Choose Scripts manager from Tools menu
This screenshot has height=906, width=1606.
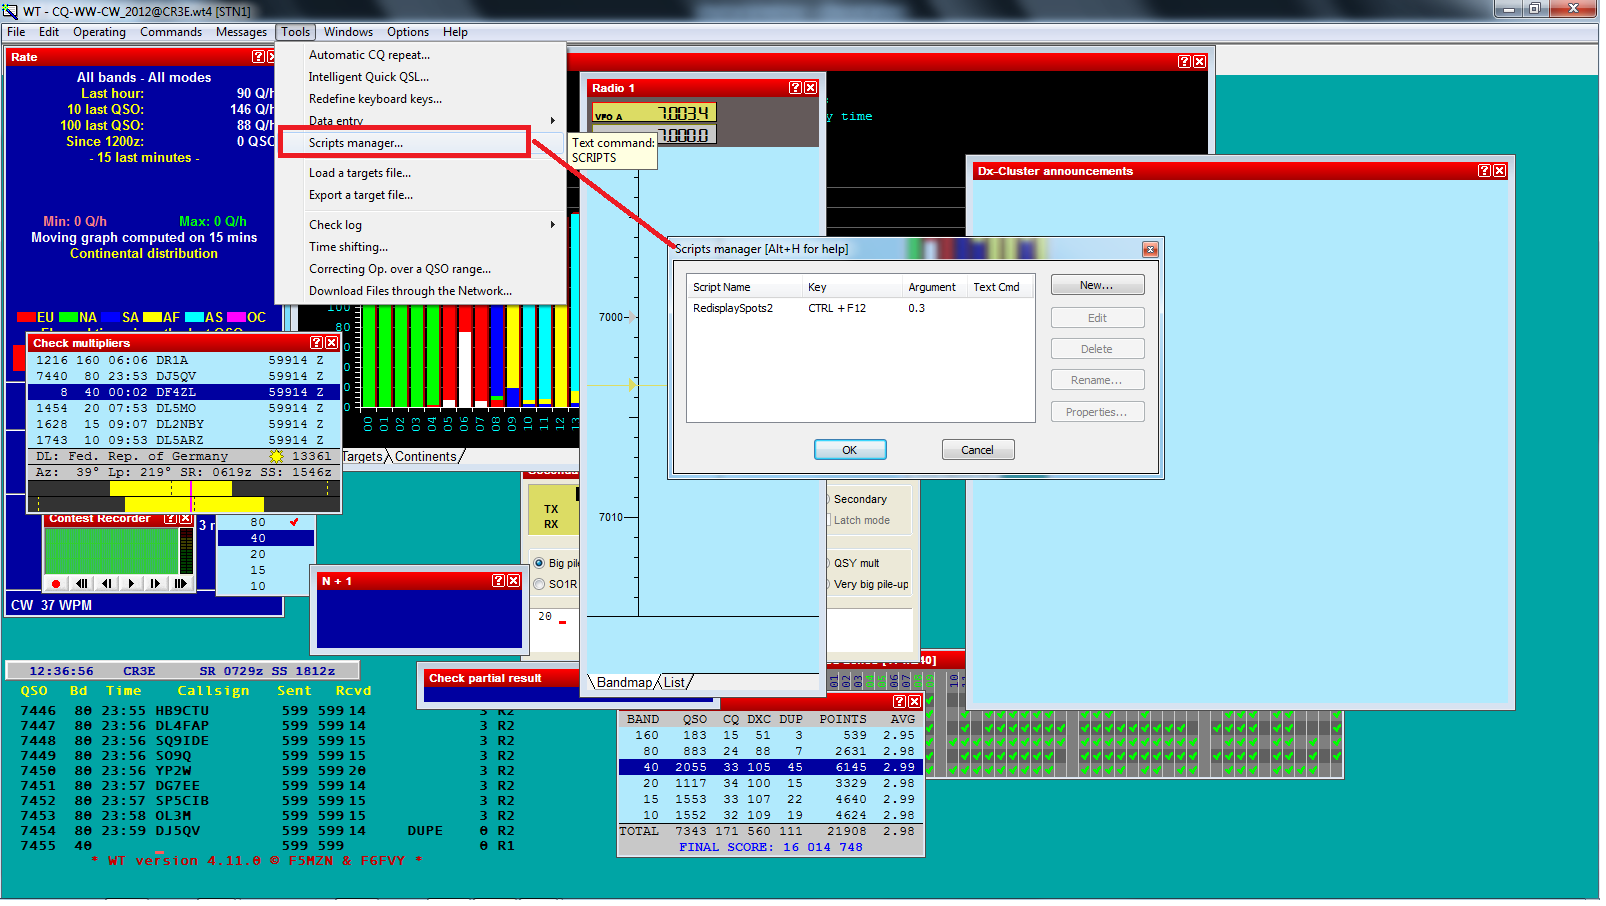(x=356, y=143)
